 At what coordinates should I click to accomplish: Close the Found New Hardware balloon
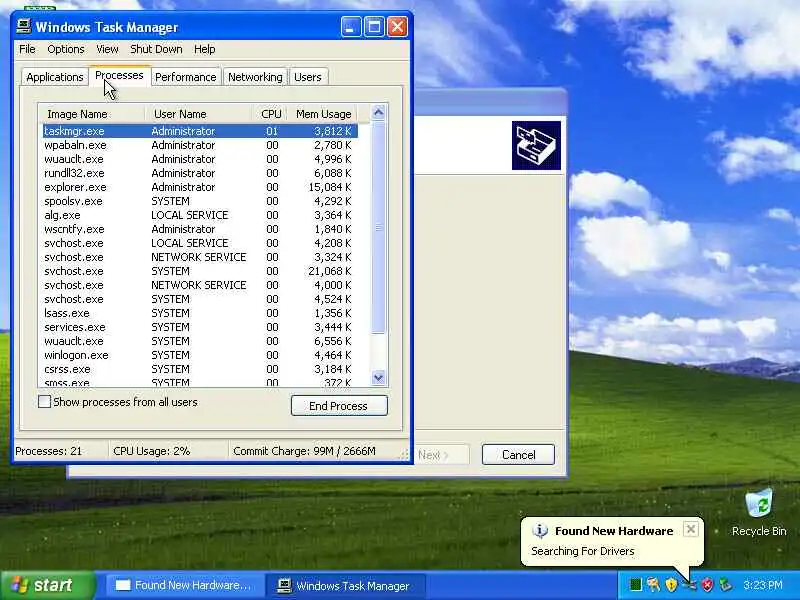pos(690,529)
